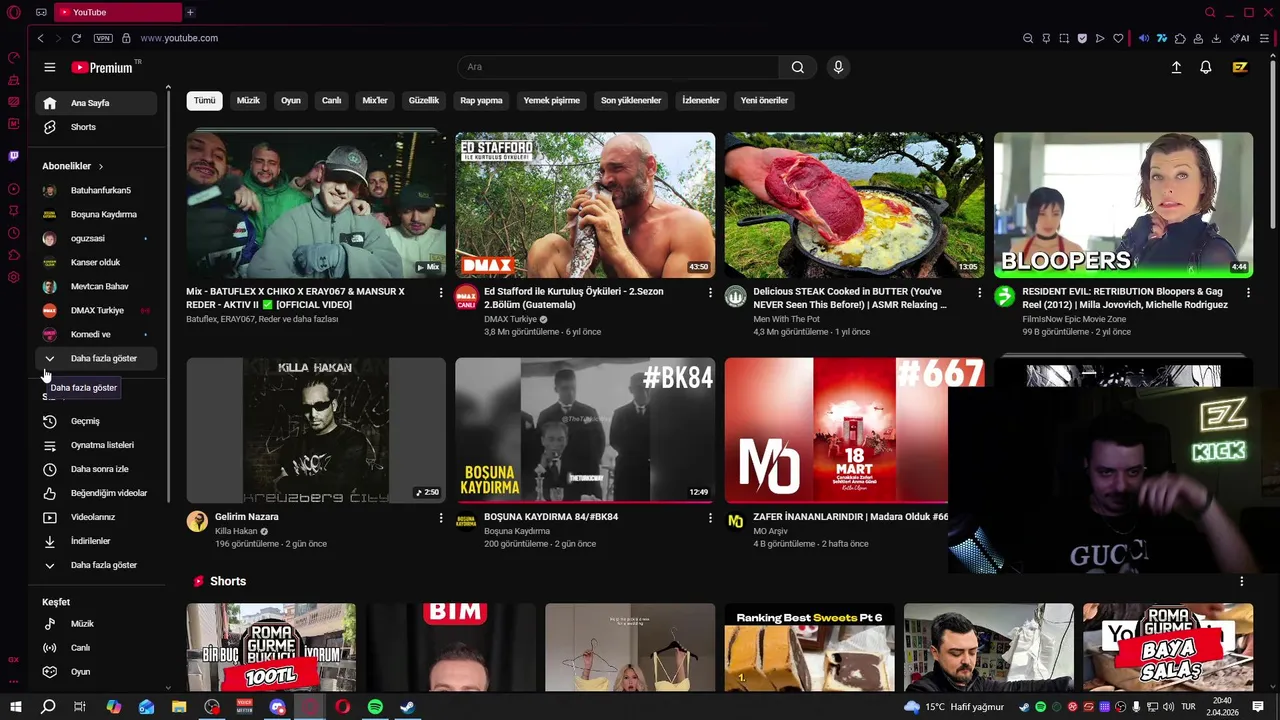
Task: Open the Opera main menu logo
Action: pyautogui.click(x=14, y=12)
